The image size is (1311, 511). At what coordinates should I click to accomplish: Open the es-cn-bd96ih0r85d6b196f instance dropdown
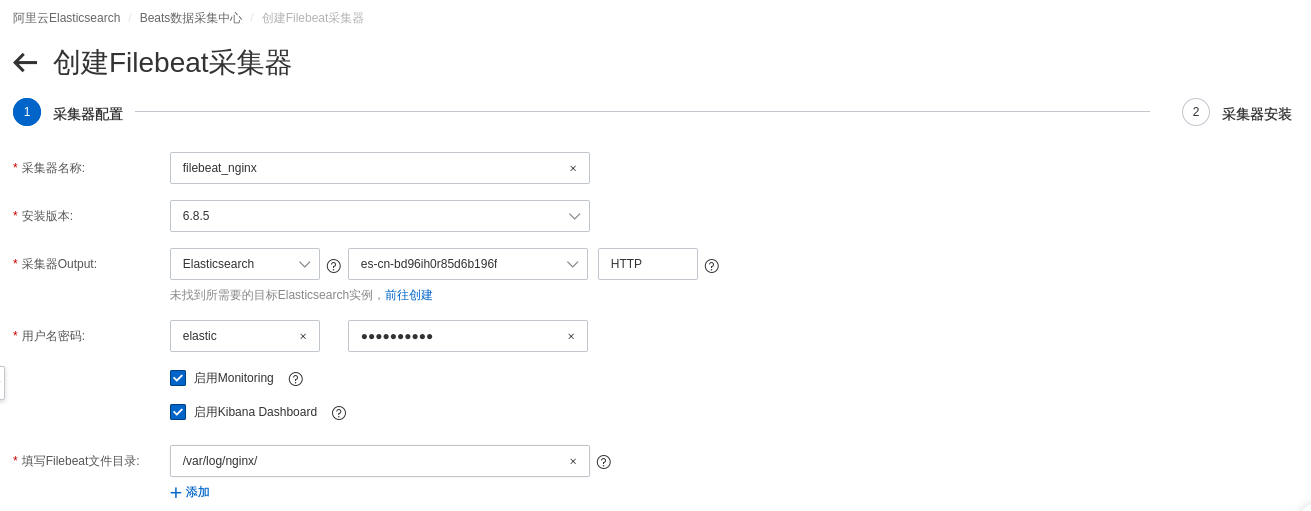pos(468,264)
